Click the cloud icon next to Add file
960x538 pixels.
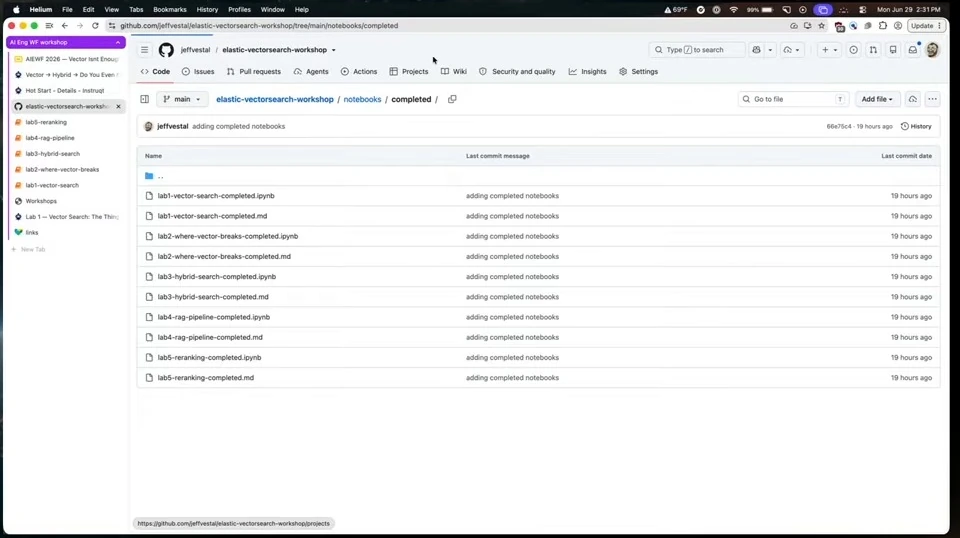(x=912, y=99)
